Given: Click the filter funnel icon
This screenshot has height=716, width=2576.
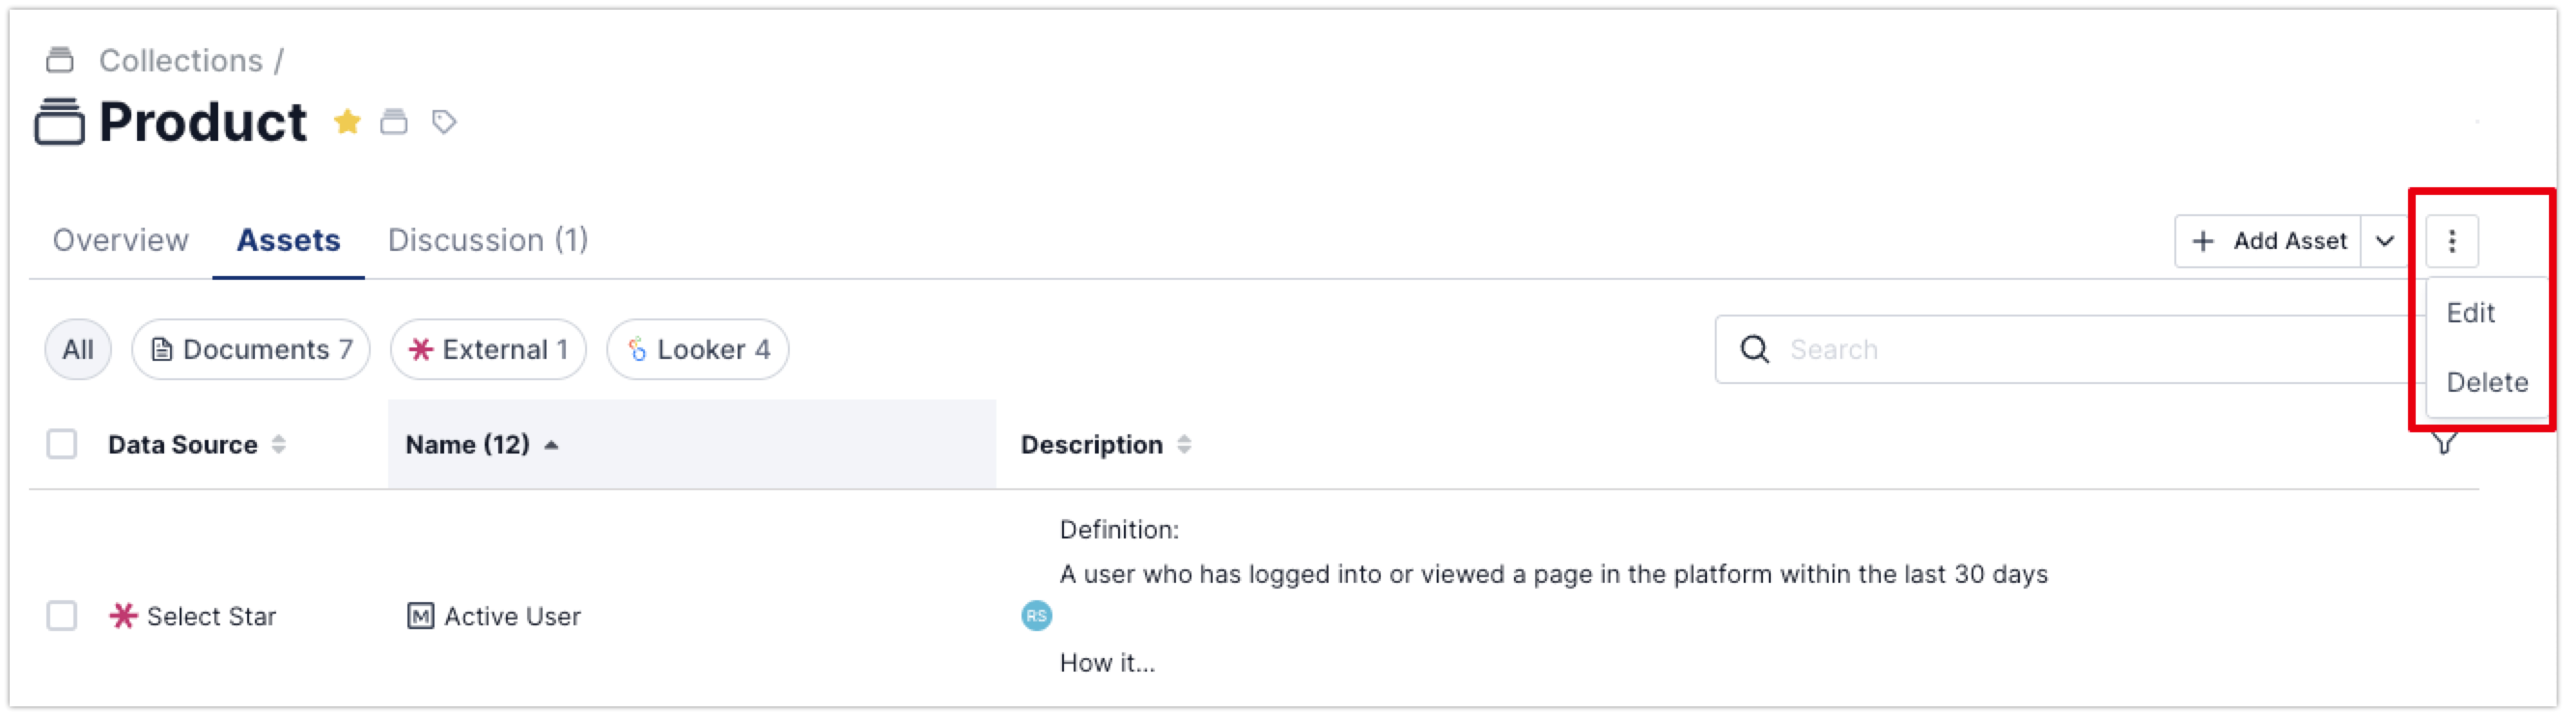Looking at the screenshot, I should (x=2444, y=443).
